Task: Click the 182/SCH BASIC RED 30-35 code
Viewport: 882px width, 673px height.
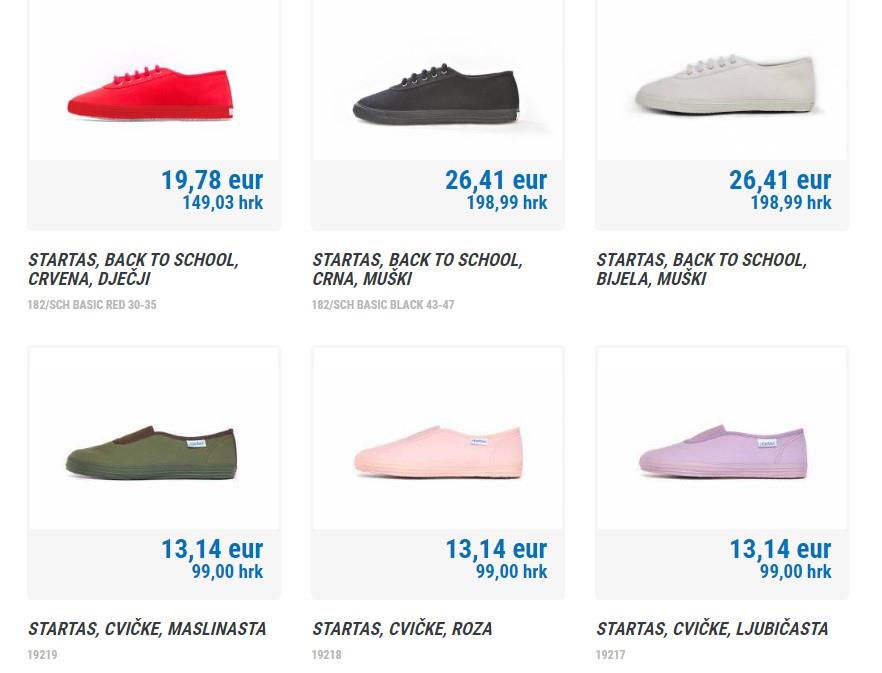Action: click(x=92, y=305)
